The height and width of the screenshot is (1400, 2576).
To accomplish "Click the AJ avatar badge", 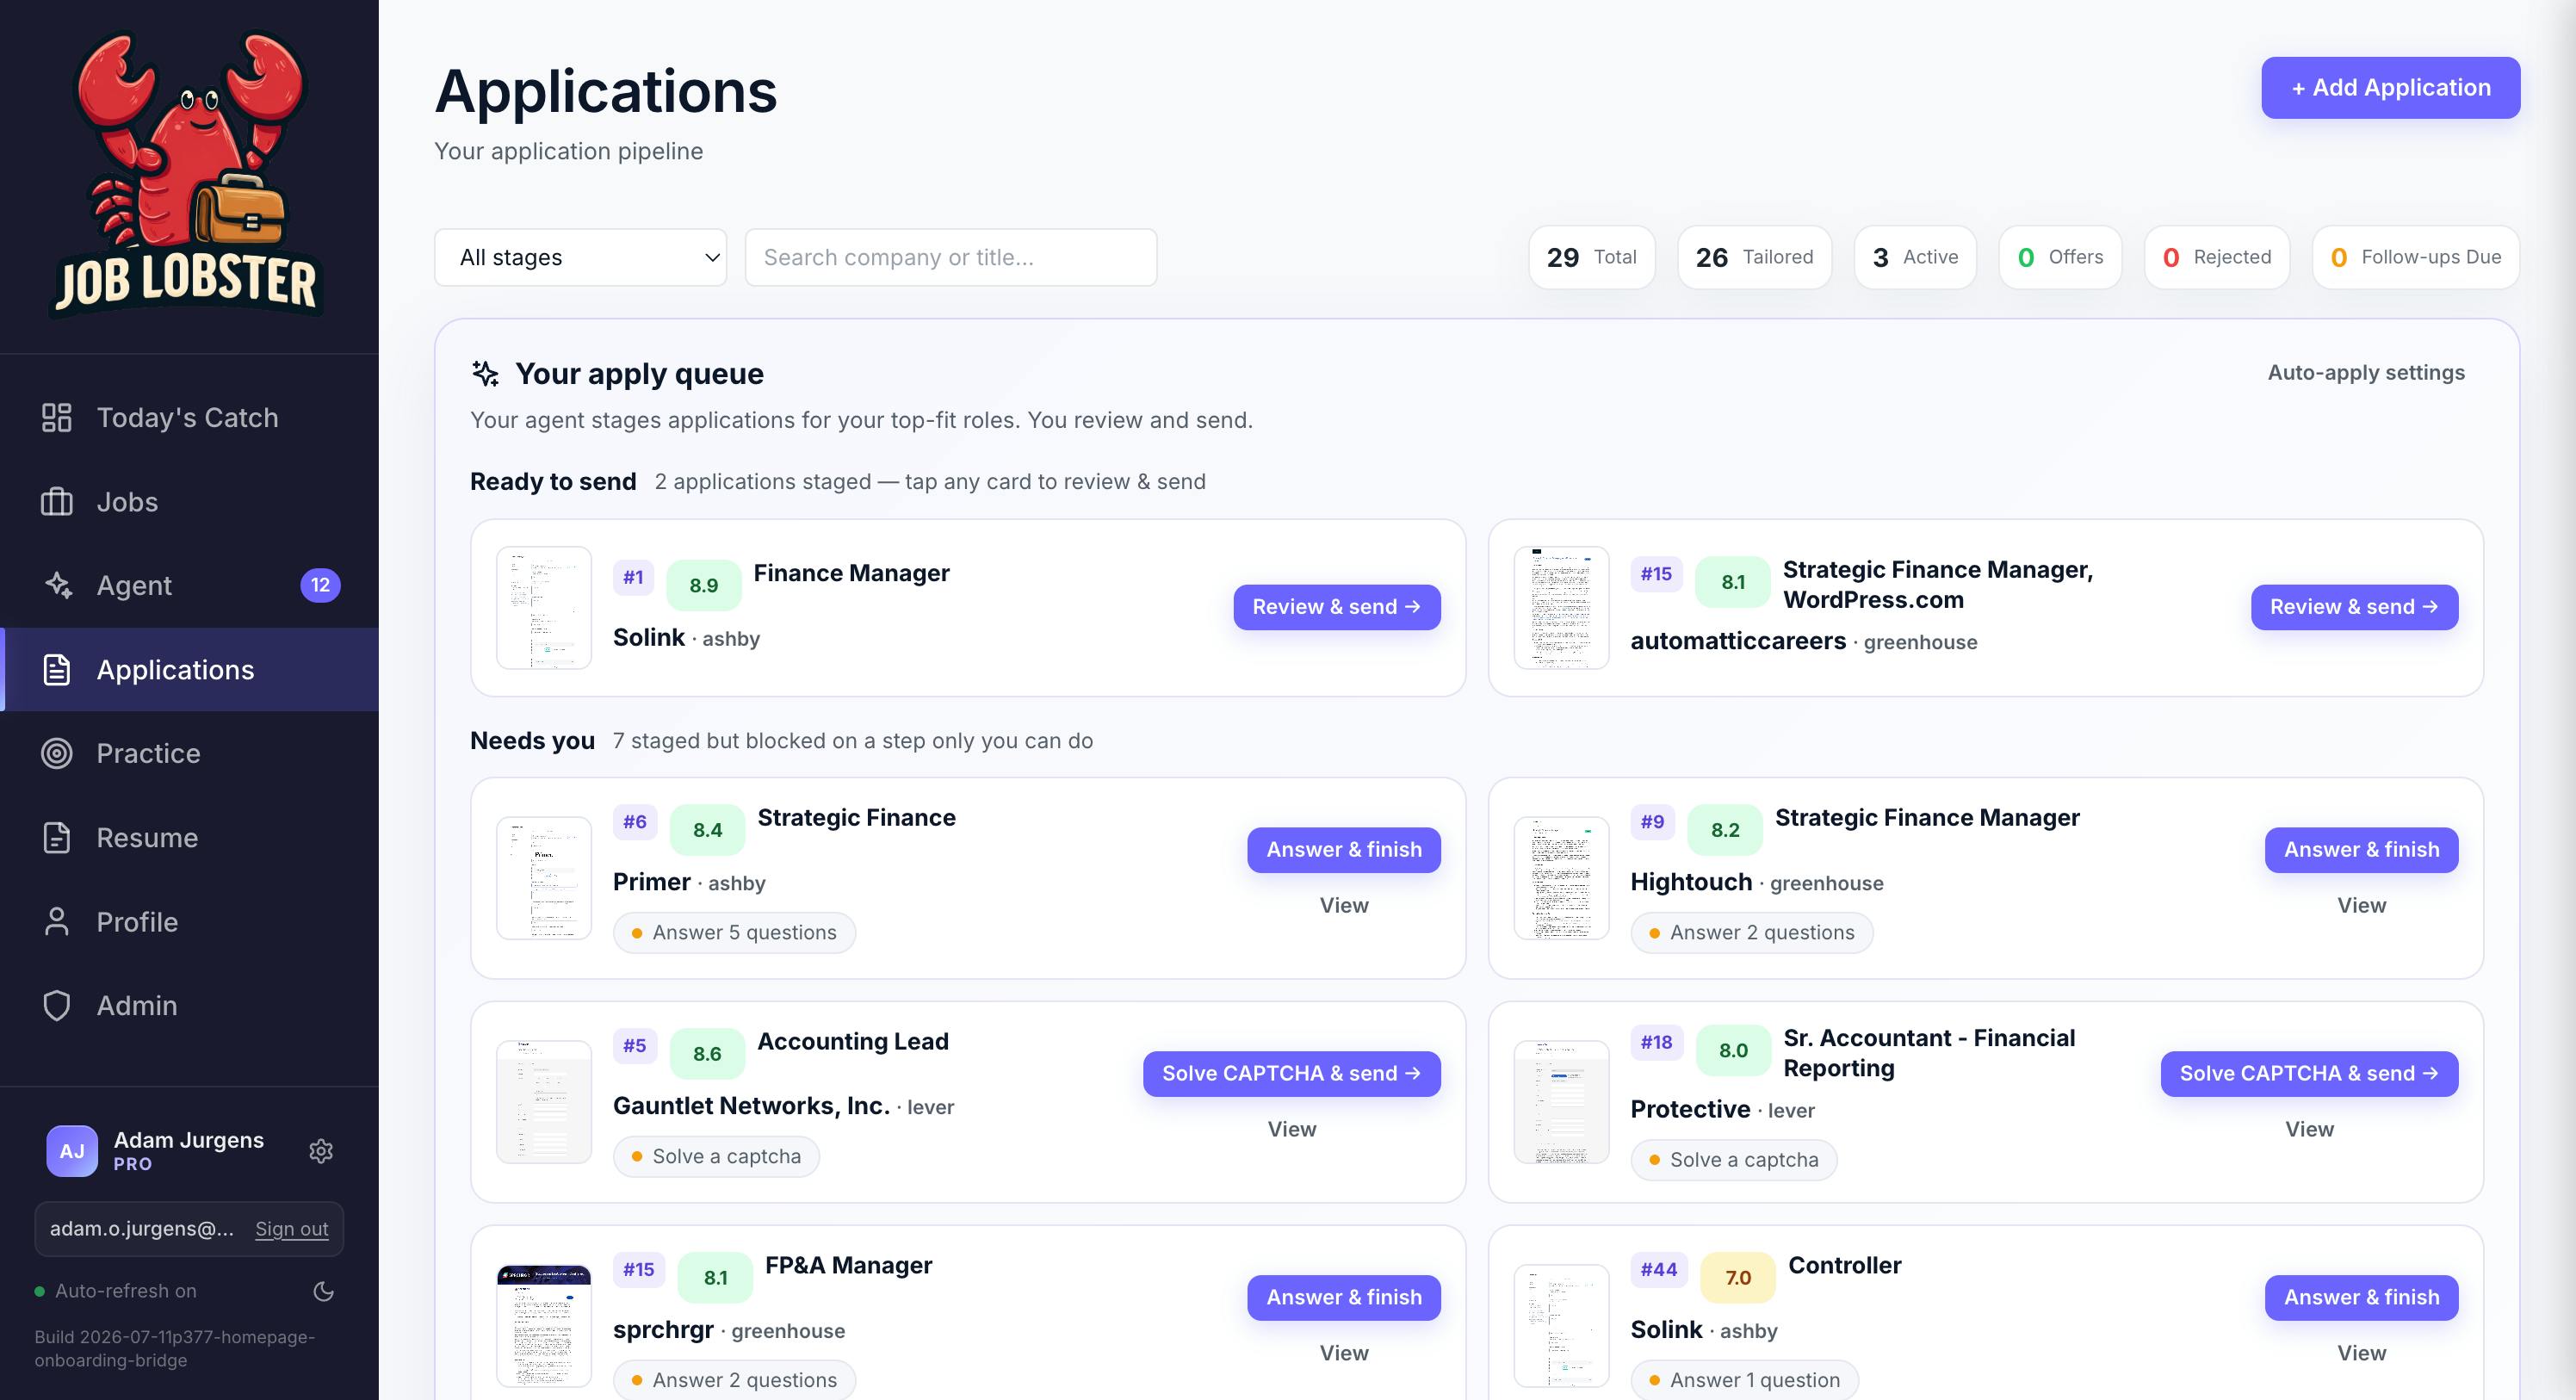I will tap(72, 1151).
